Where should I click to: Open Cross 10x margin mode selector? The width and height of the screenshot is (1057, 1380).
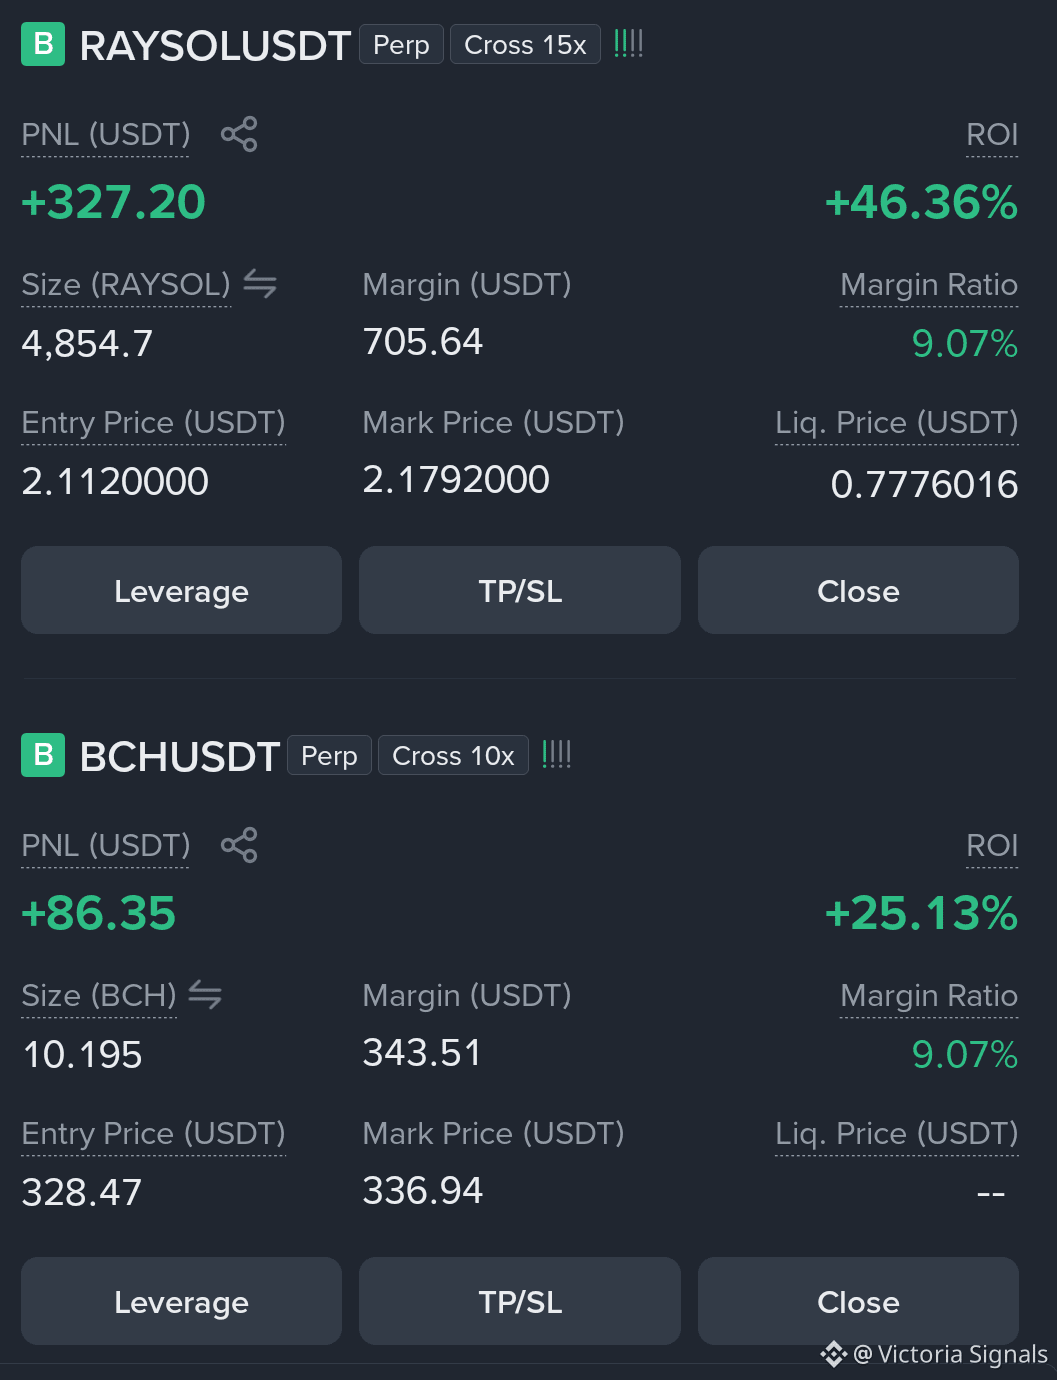pos(453,756)
